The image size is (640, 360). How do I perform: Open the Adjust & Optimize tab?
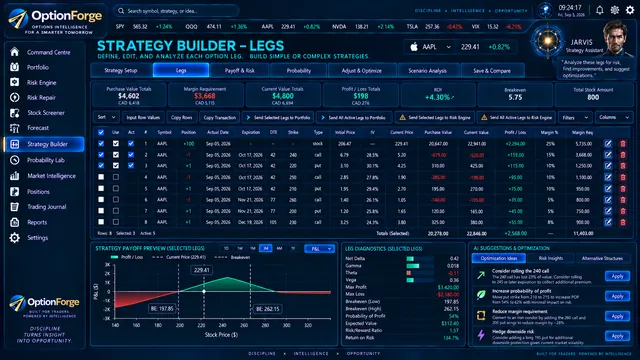click(x=362, y=70)
